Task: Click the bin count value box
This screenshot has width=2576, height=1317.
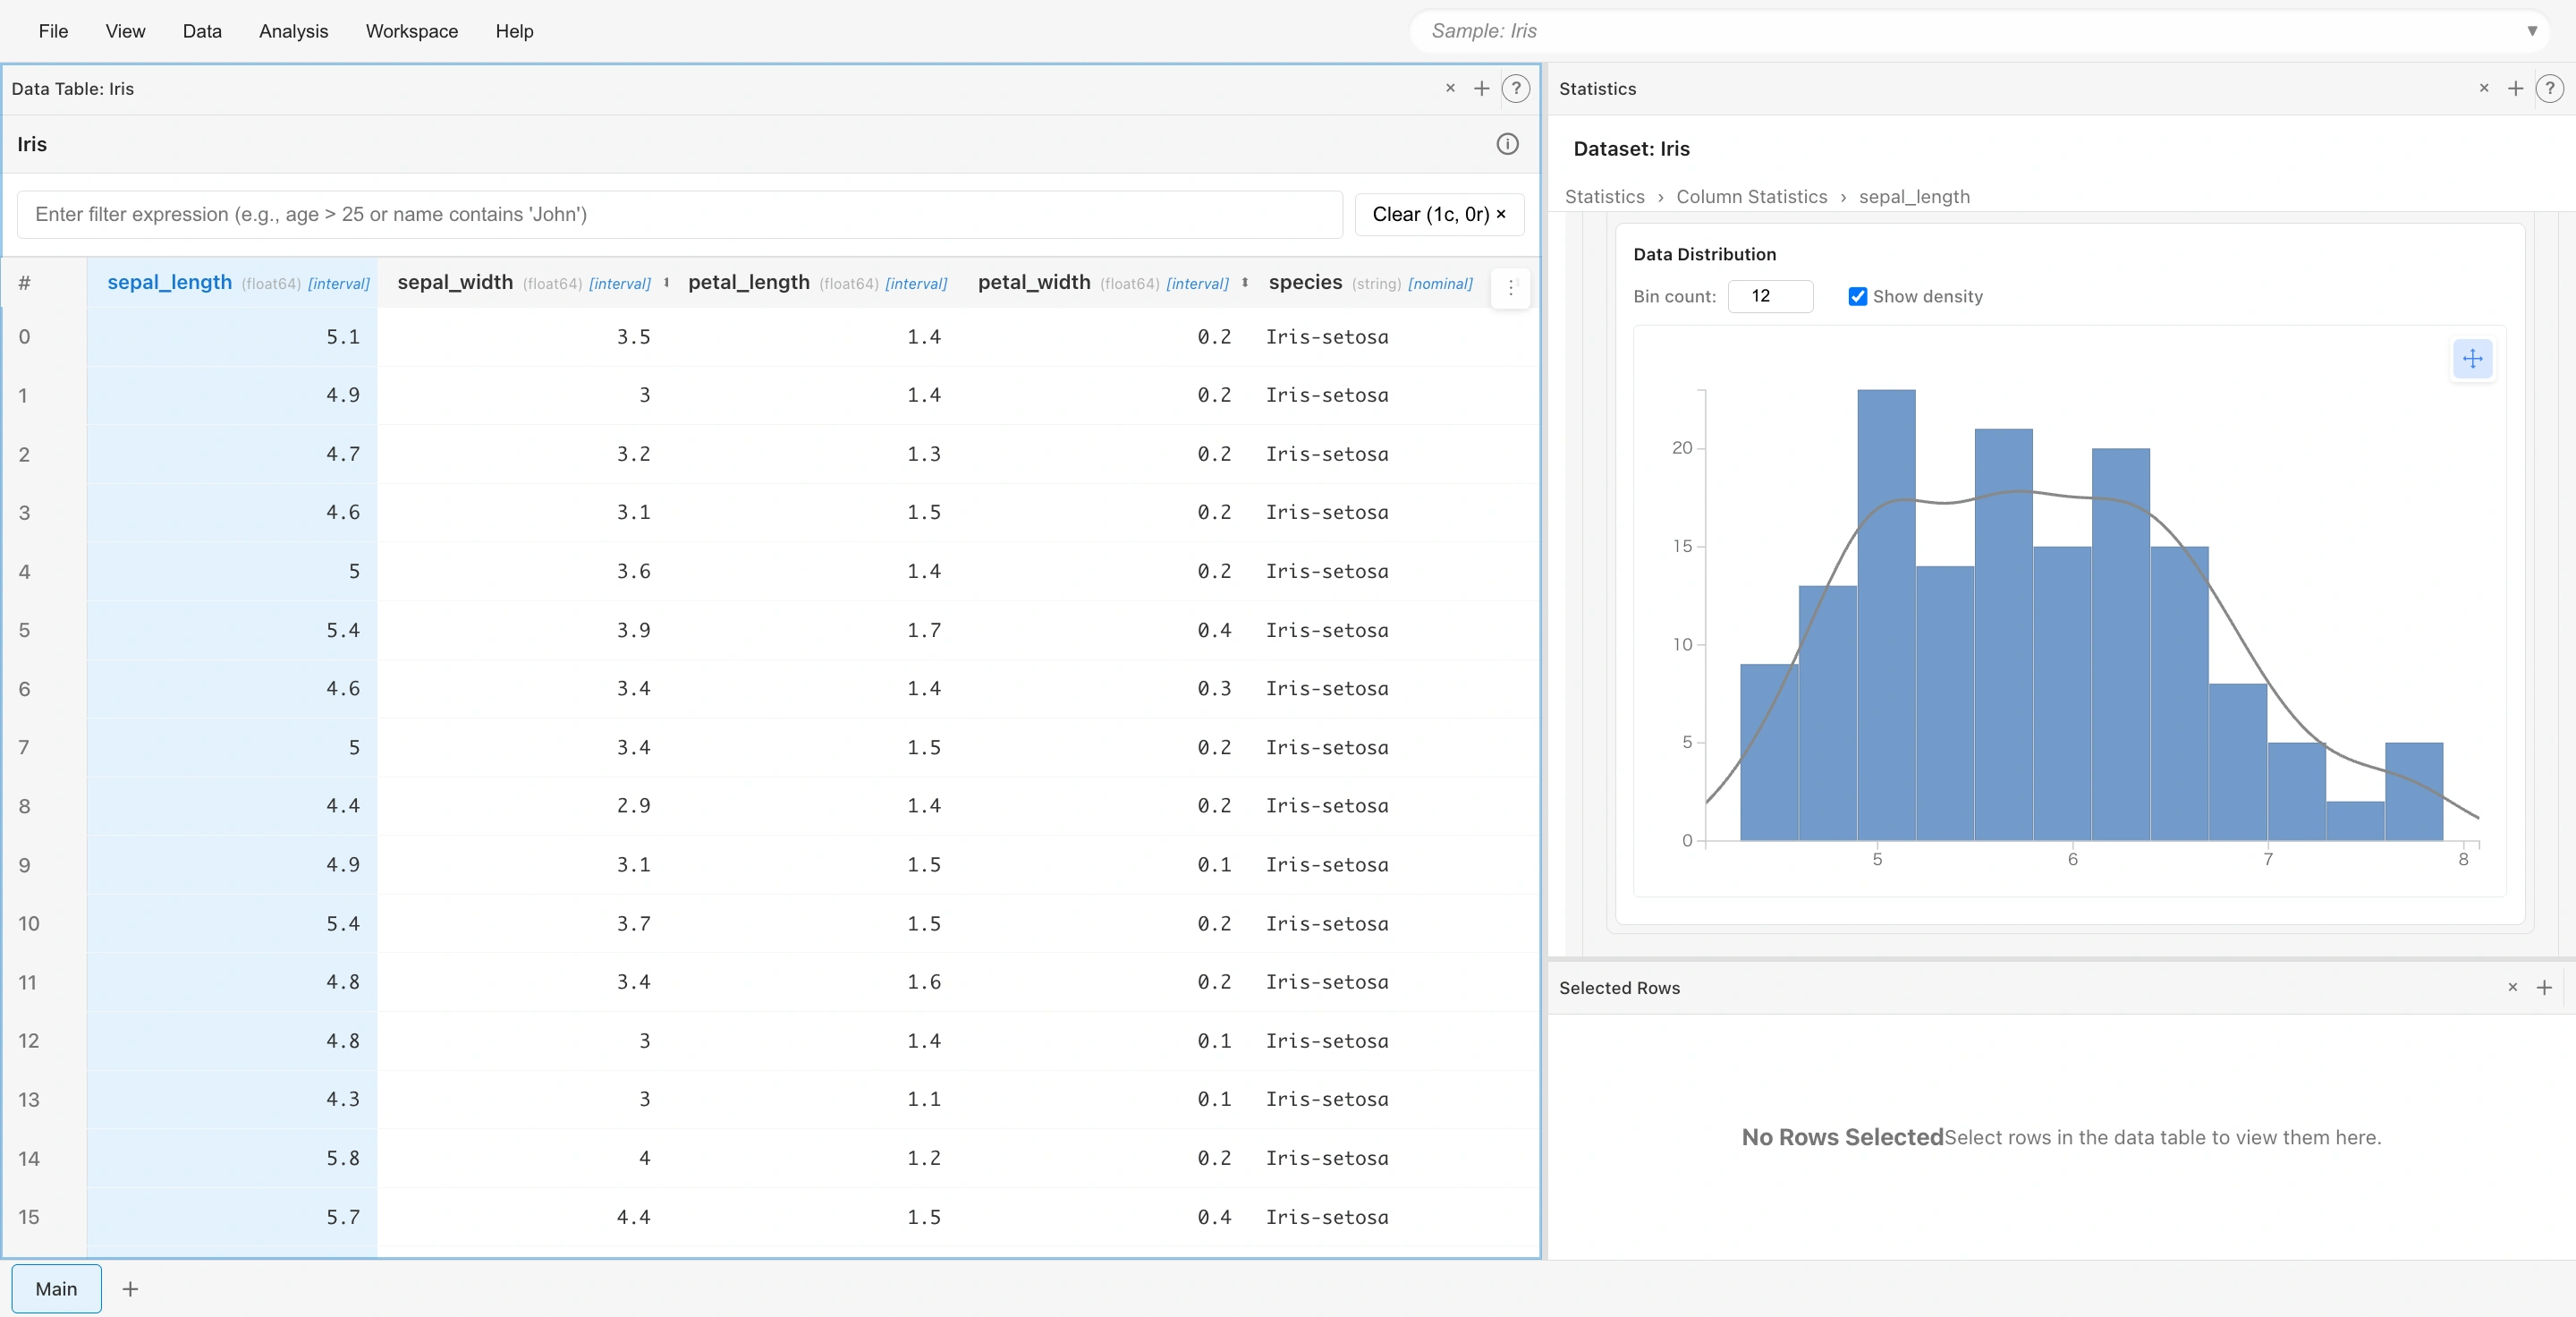Action: point(1771,296)
